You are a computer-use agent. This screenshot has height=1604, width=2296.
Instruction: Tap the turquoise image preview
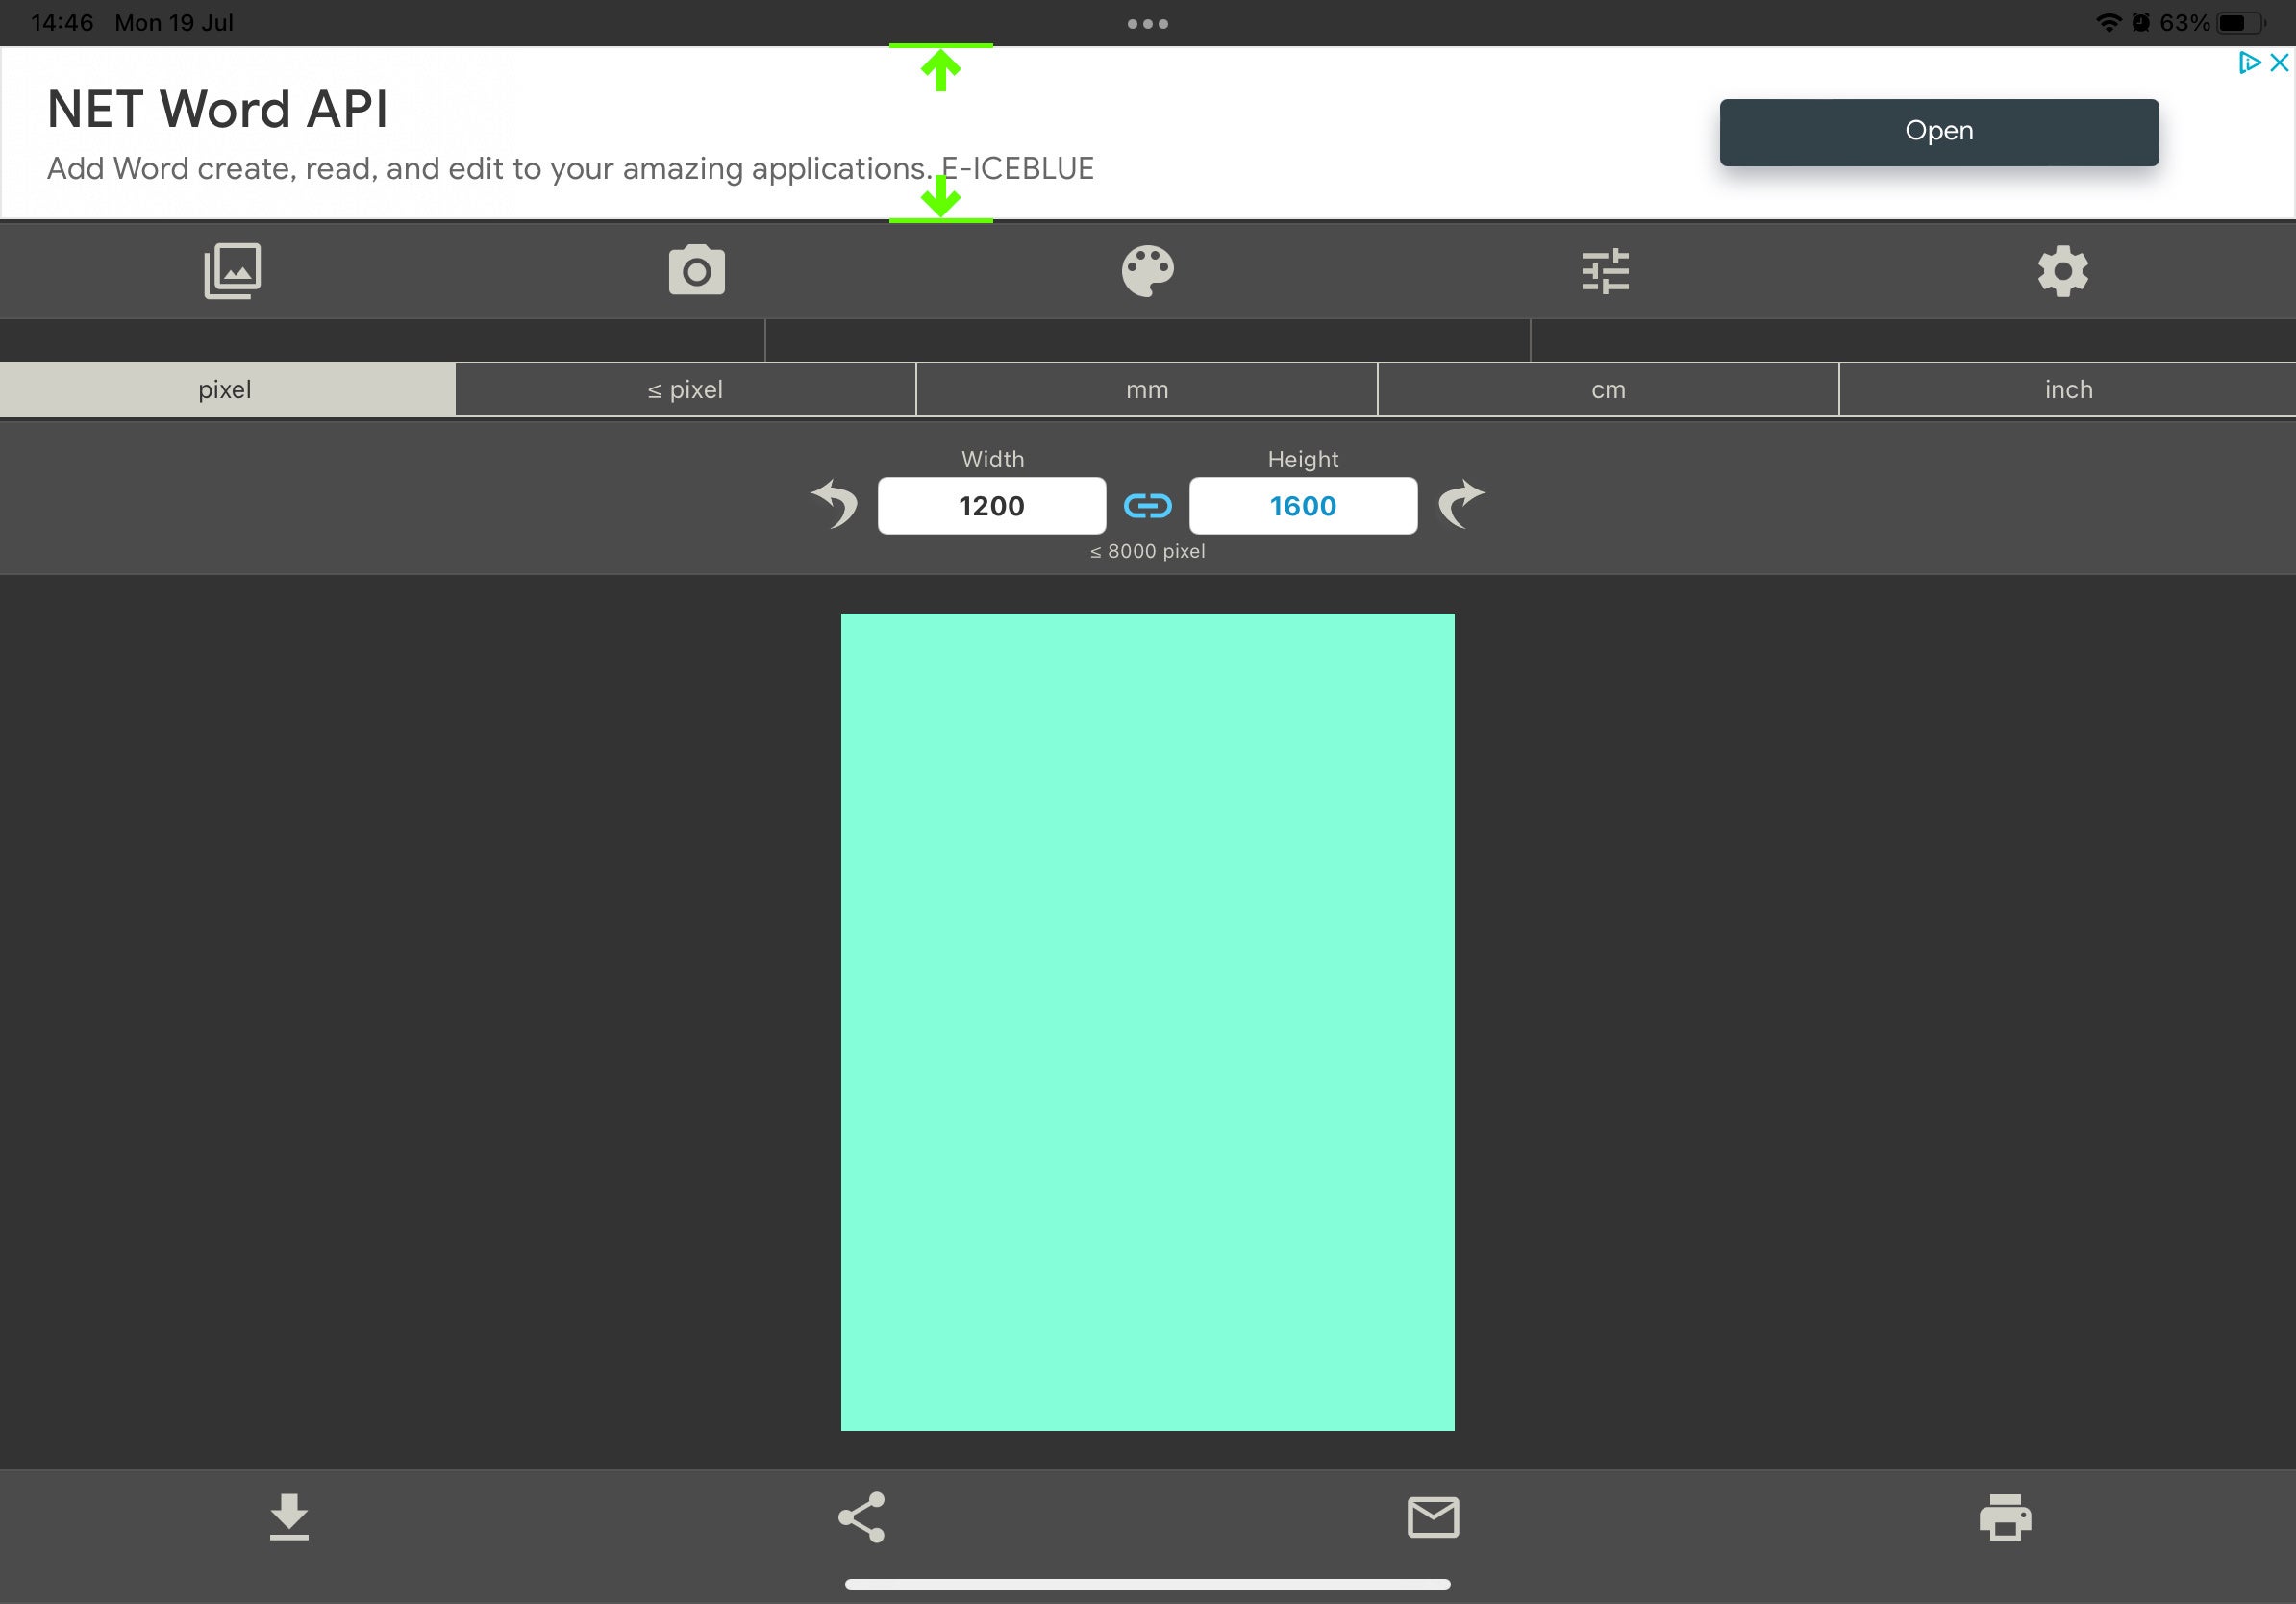tap(1147, 1022)
